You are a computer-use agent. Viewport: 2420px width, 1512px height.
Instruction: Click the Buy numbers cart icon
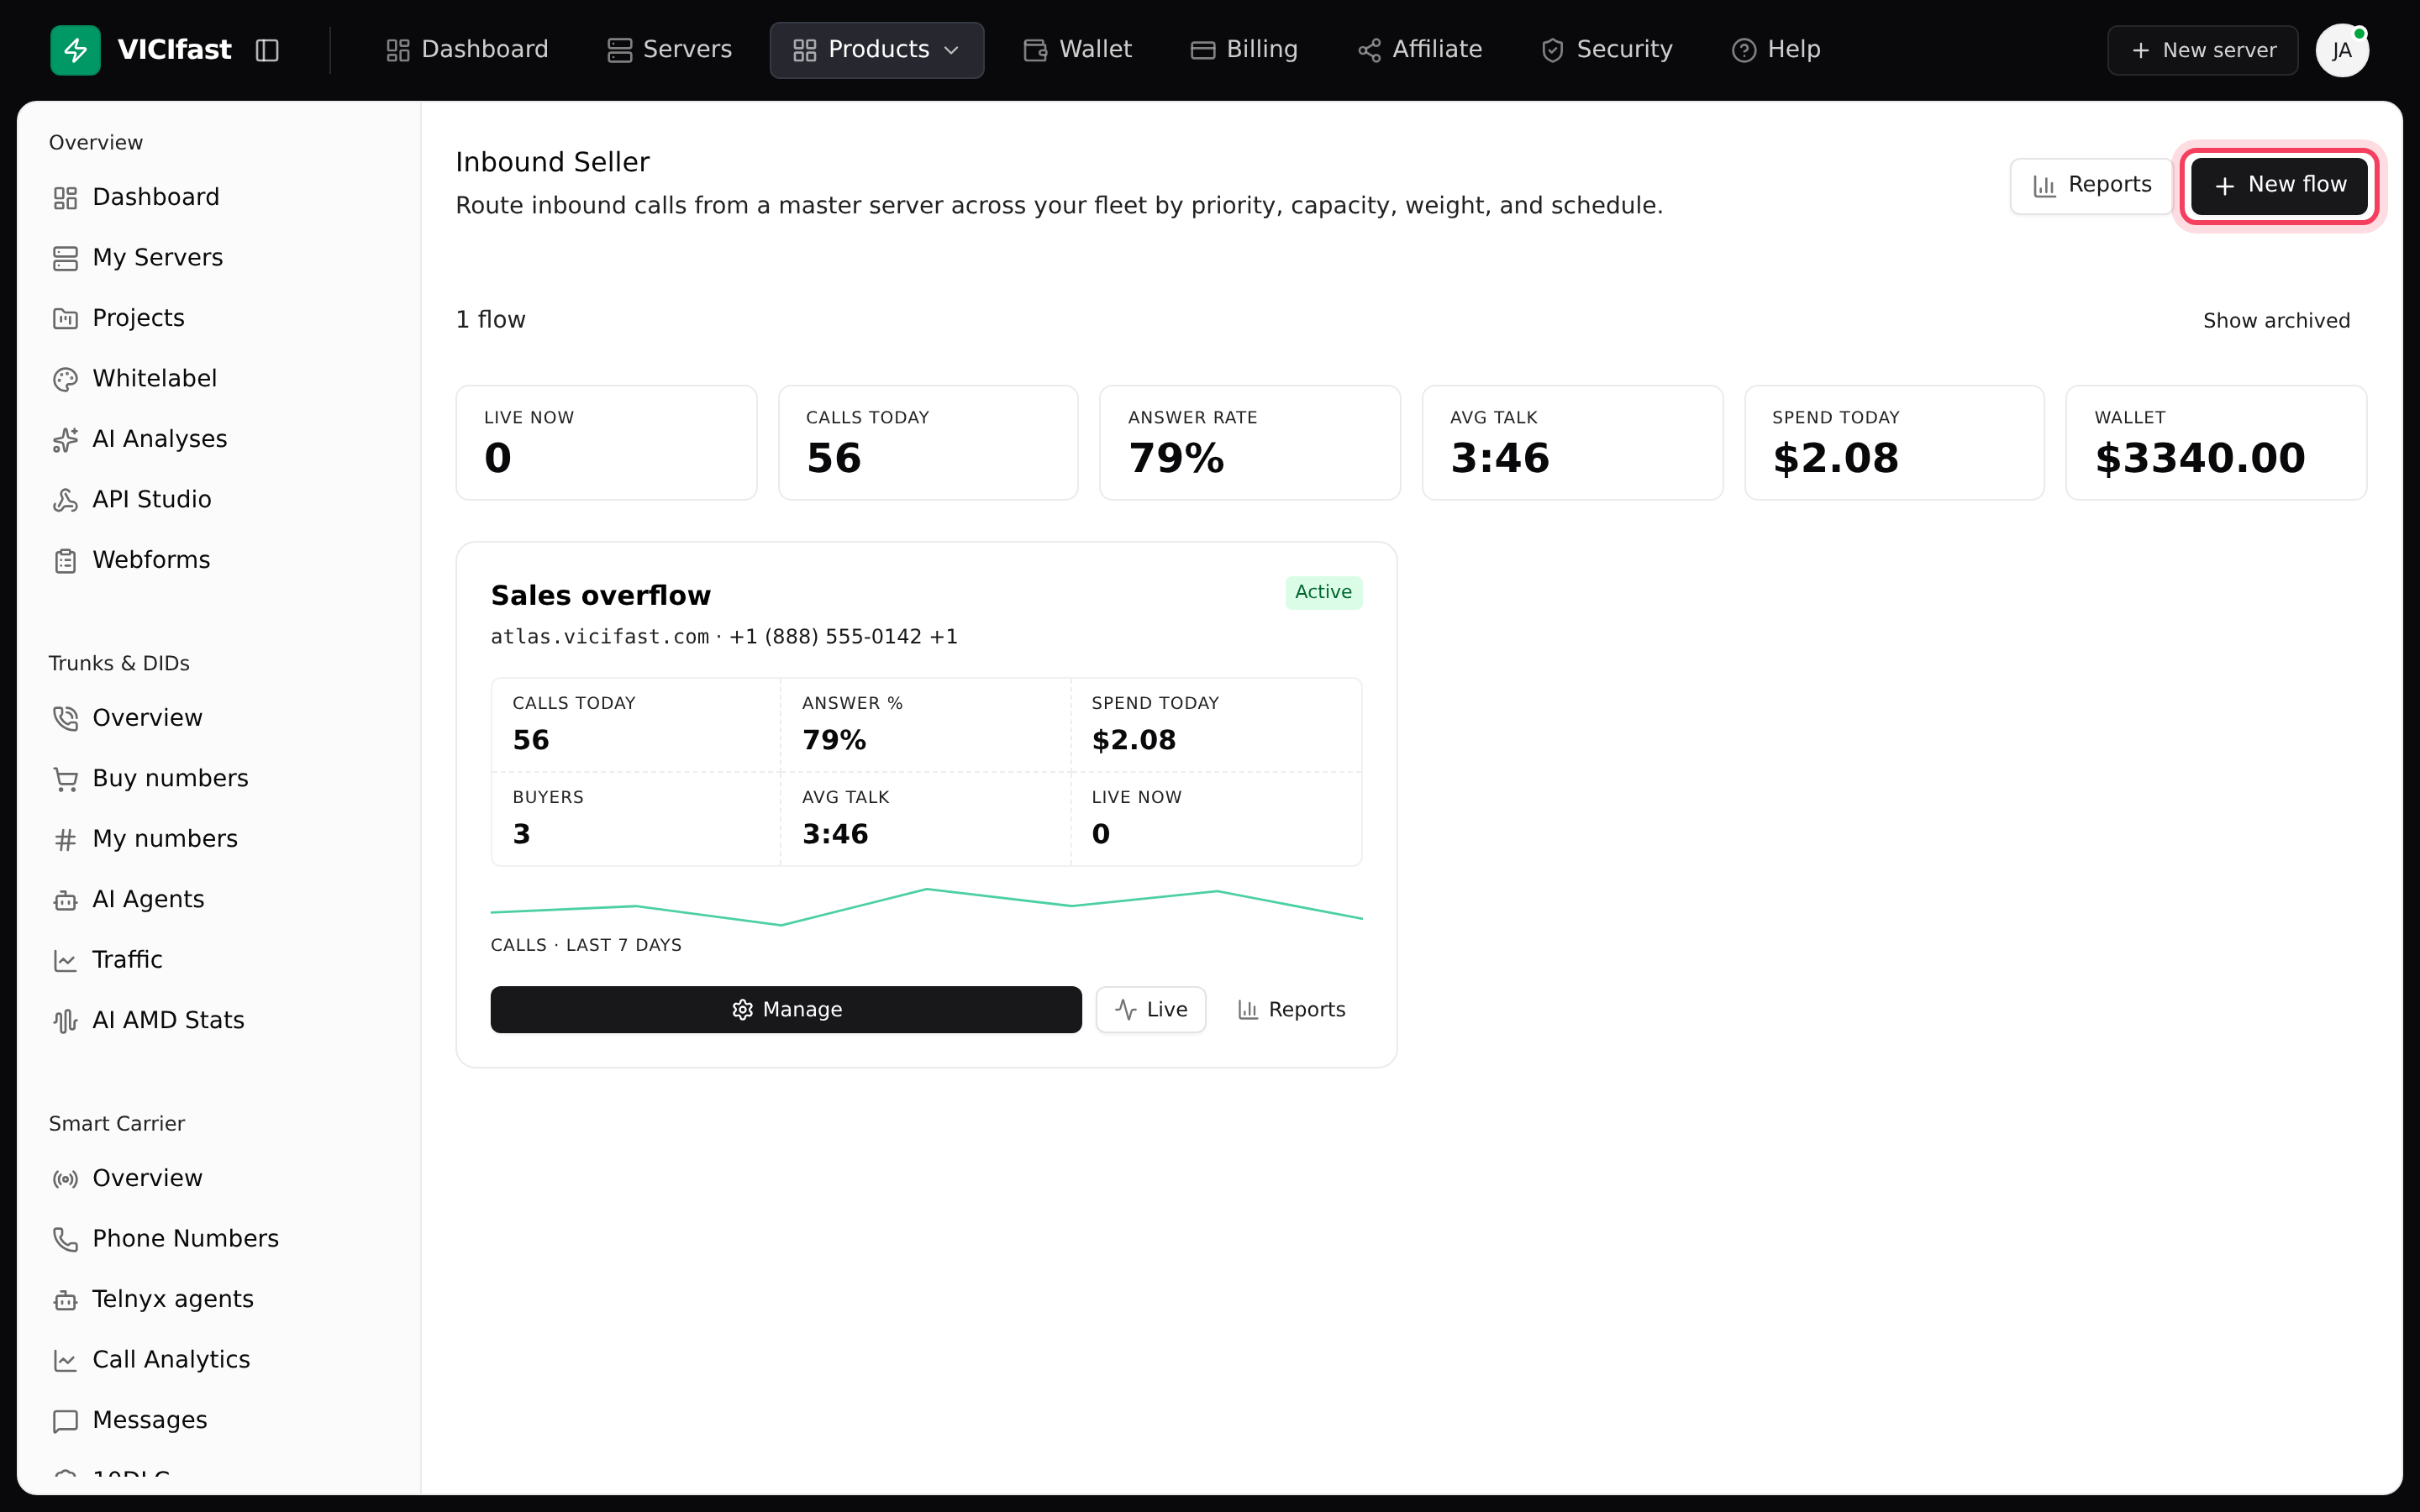65,779
